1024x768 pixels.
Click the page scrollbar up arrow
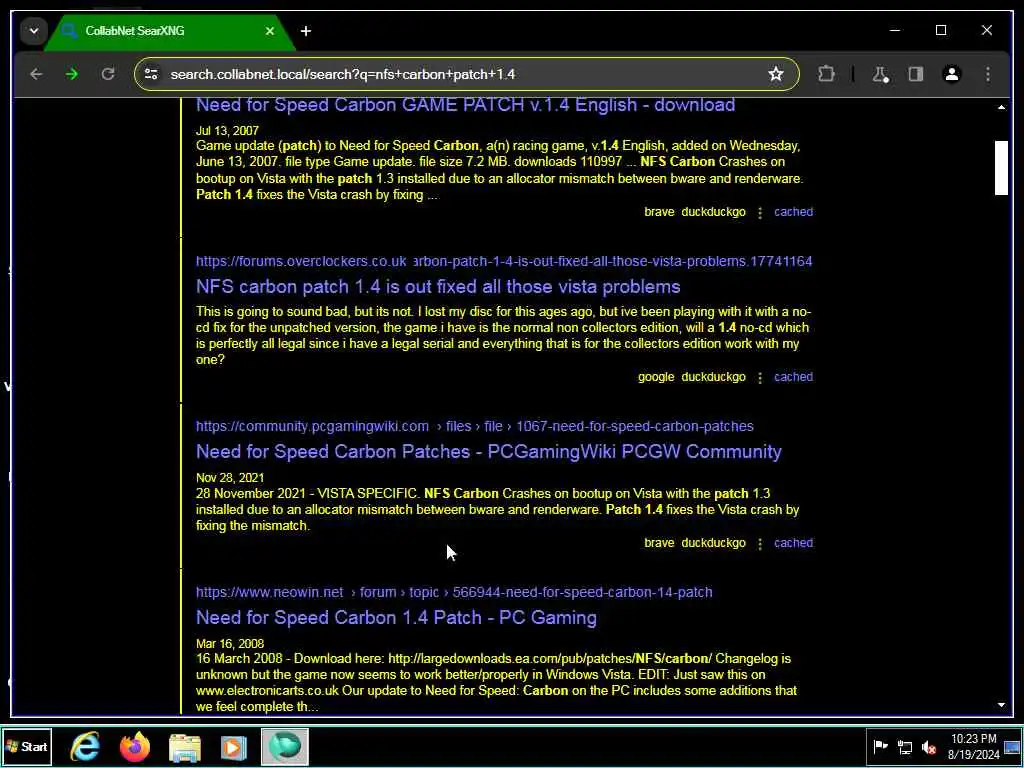[1001, 107]
